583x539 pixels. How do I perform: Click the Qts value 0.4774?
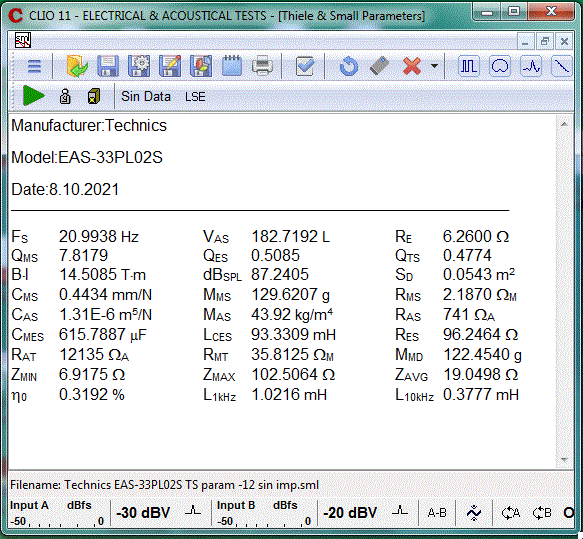click(x=467, y=256)
